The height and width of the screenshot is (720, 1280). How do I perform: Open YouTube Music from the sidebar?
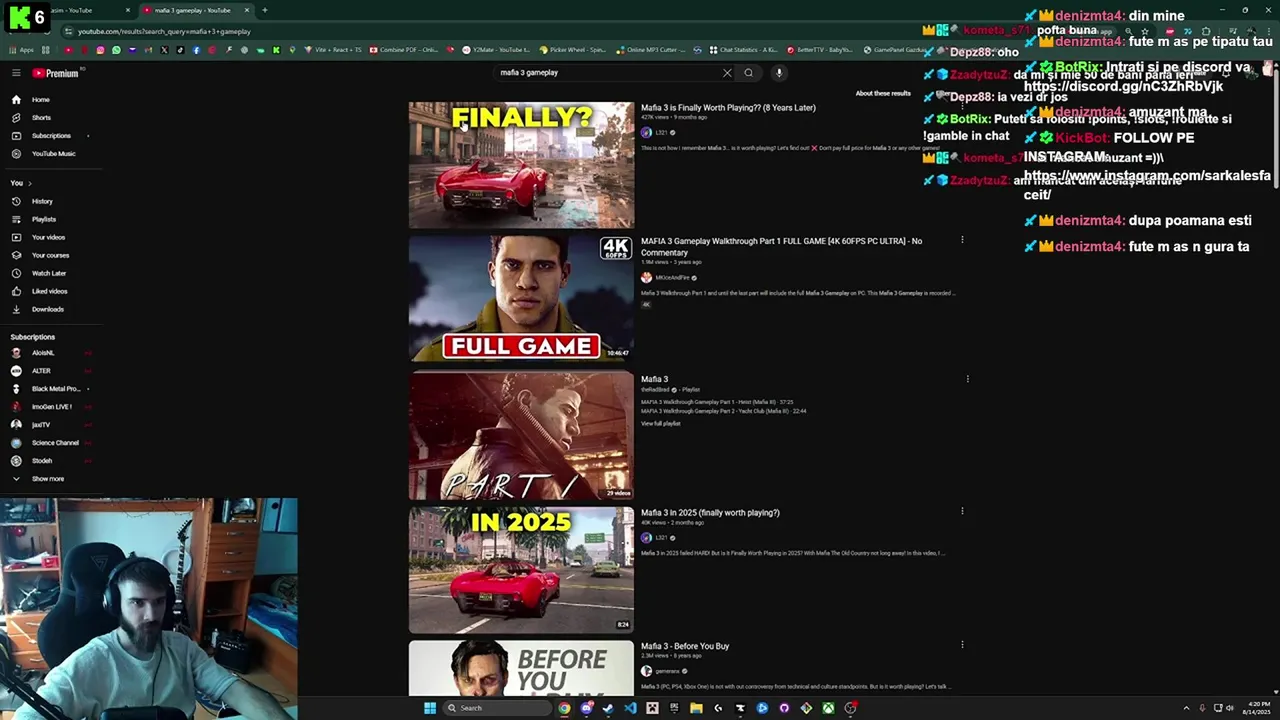click(x=53, y=154)
